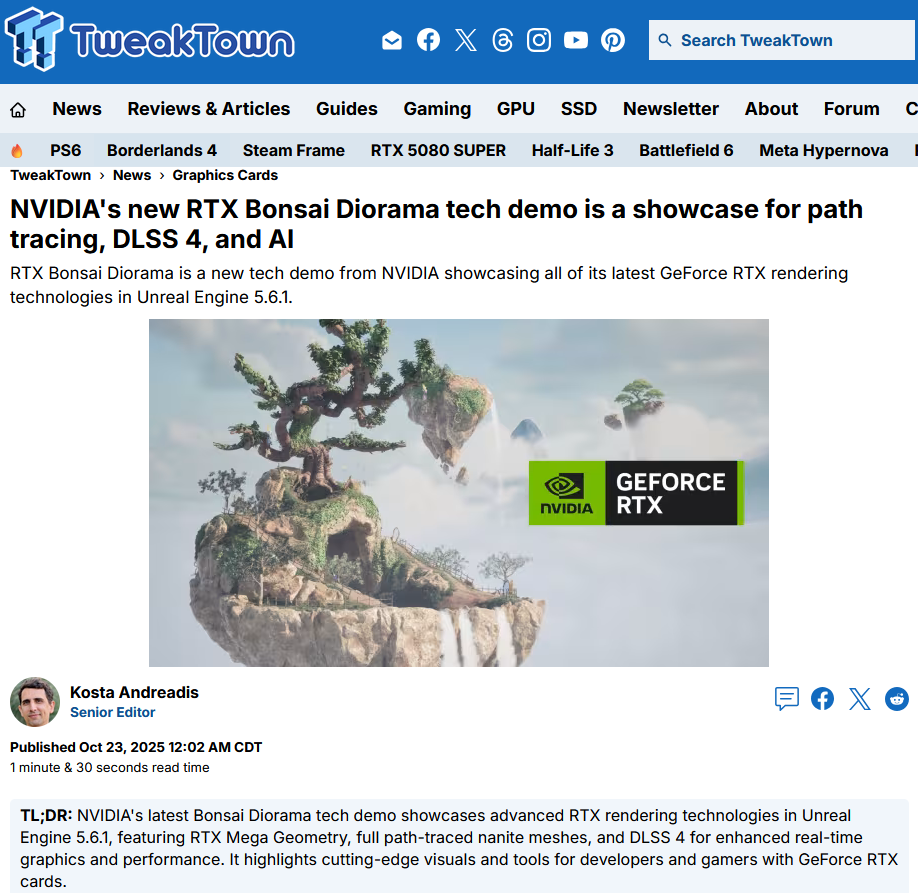
Task: Open the Guides menu item
Action: (347, 109)
